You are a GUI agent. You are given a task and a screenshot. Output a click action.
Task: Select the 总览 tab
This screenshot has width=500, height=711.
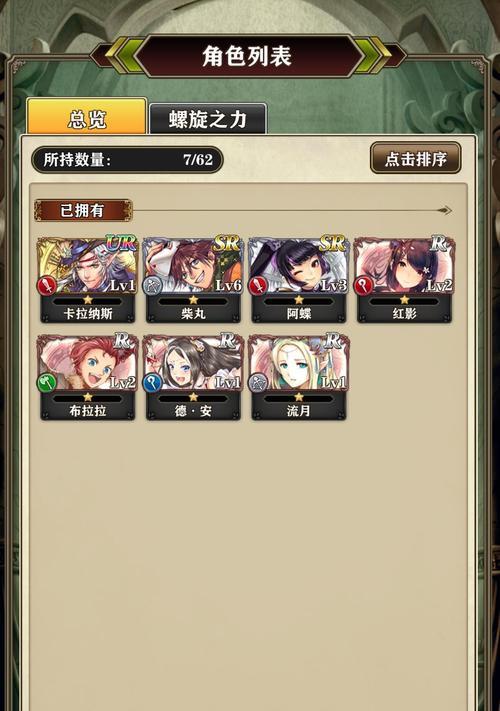tap(87, 117)
